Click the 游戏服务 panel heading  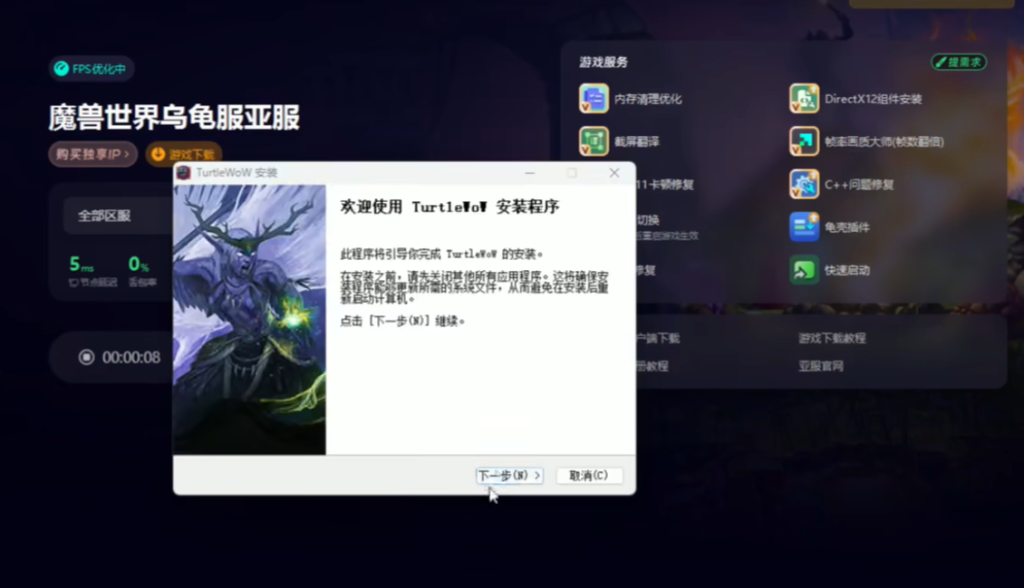pyautogui.click(x=603, y=62)
